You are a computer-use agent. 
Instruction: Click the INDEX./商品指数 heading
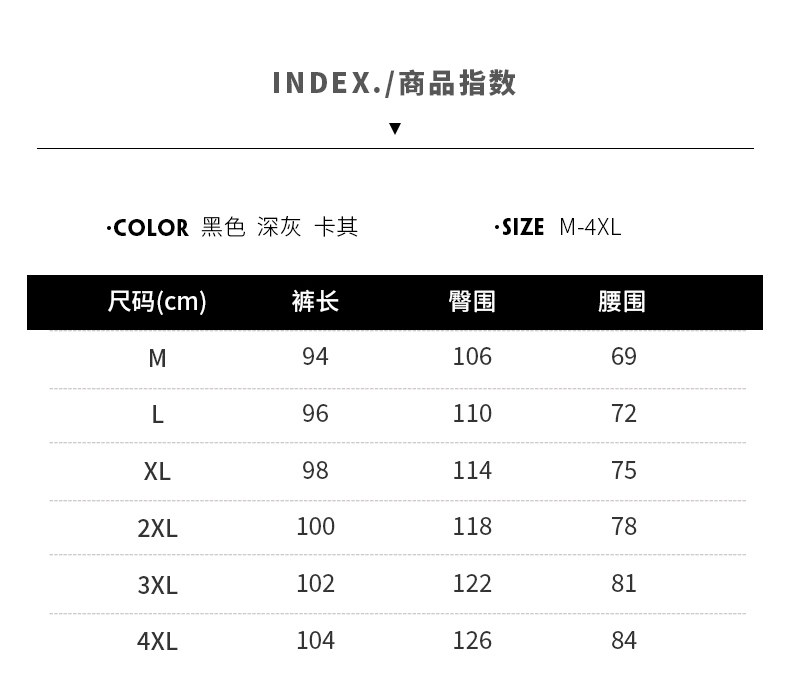point(394,83)
